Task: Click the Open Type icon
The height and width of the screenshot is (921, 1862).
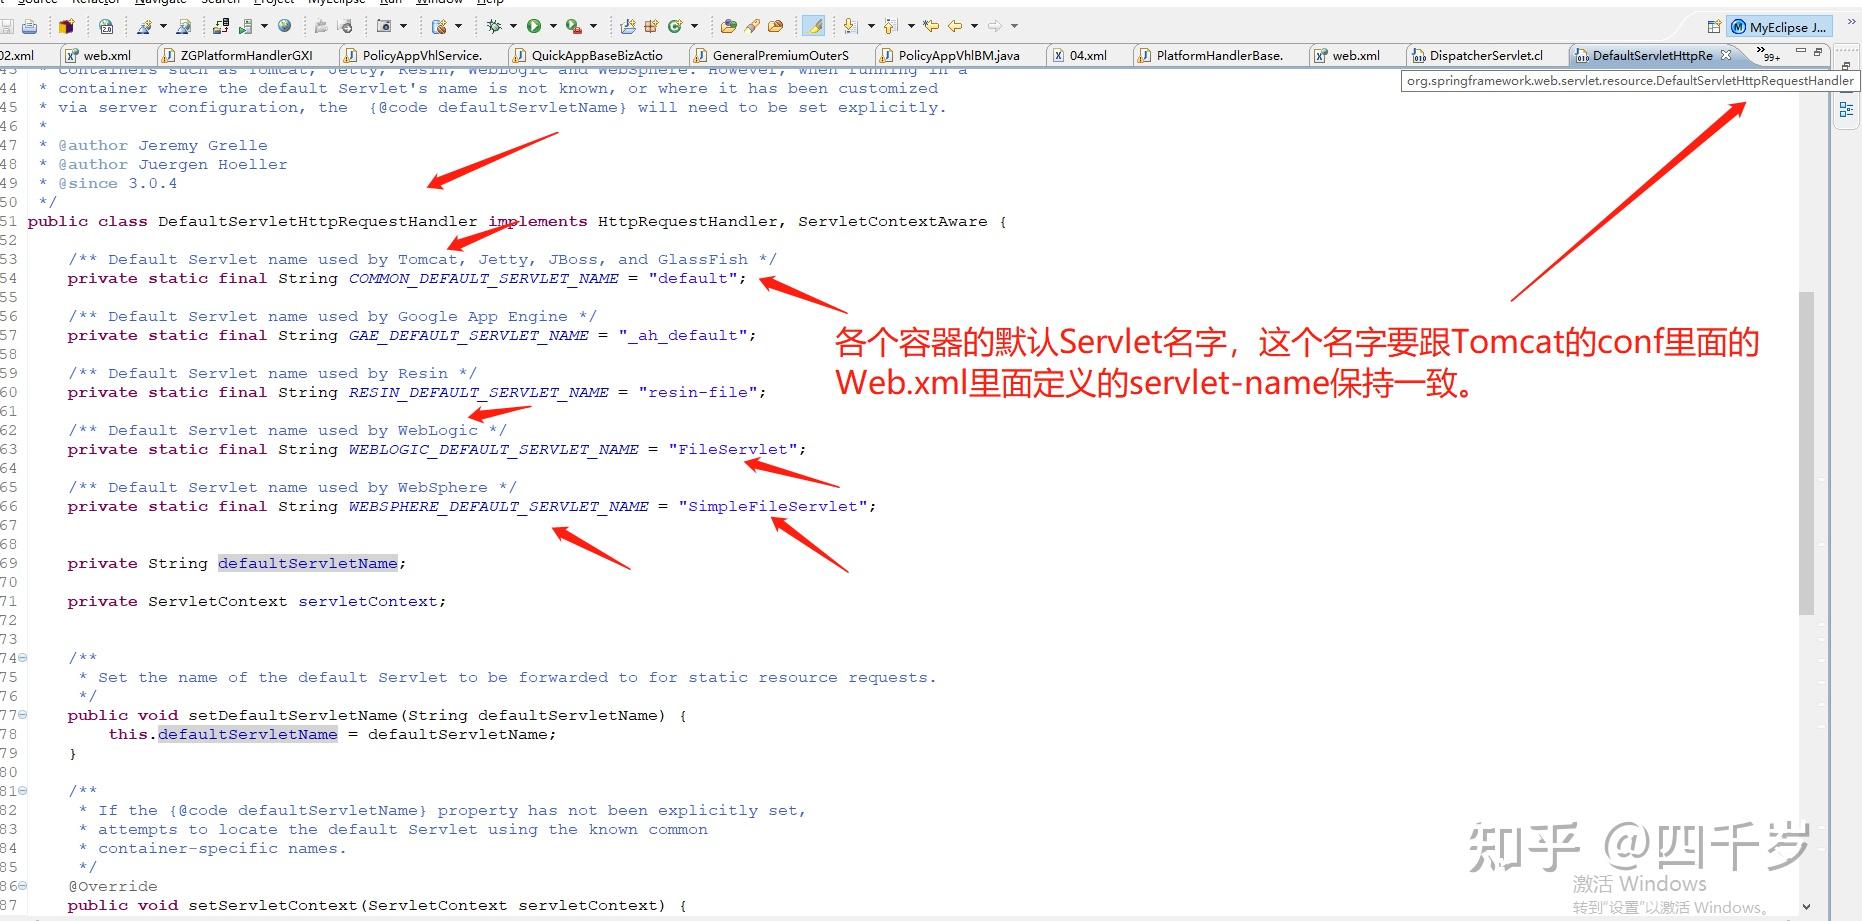Action: click(x=729, y=26)
